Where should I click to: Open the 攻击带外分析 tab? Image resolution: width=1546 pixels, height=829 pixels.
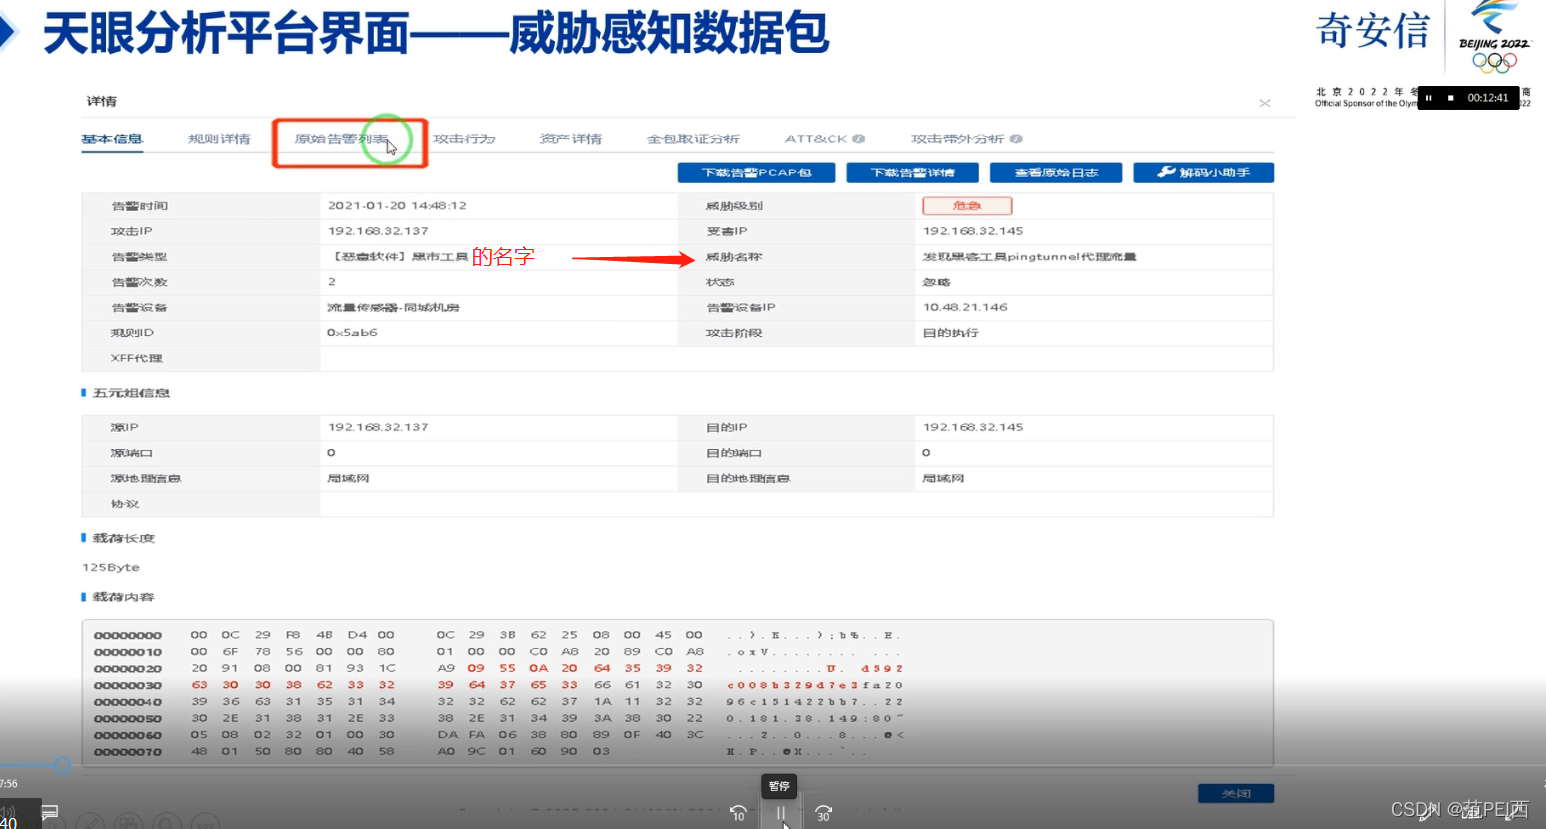pos(957,139)
